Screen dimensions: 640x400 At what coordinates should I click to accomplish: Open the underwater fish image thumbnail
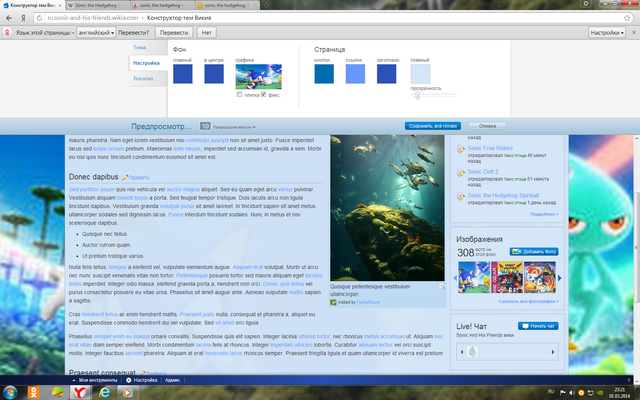(x=387, y=208)
